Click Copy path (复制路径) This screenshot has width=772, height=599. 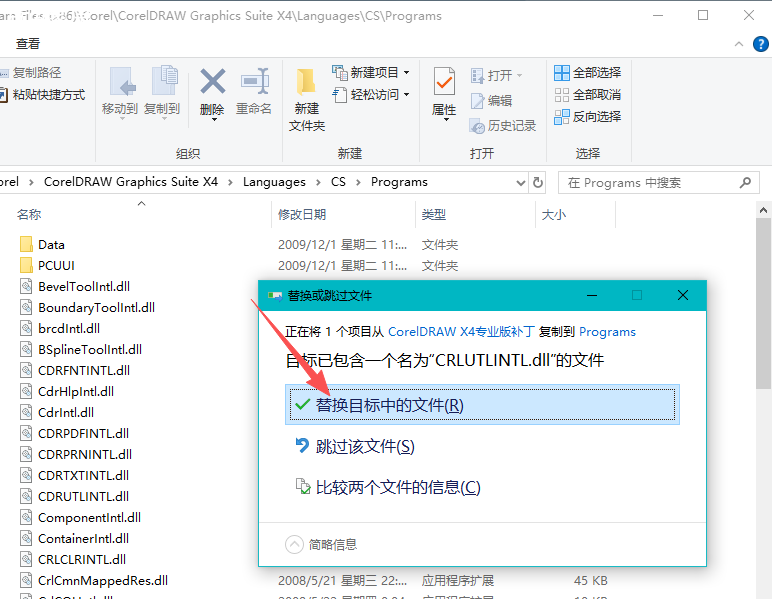pos(31,73)
